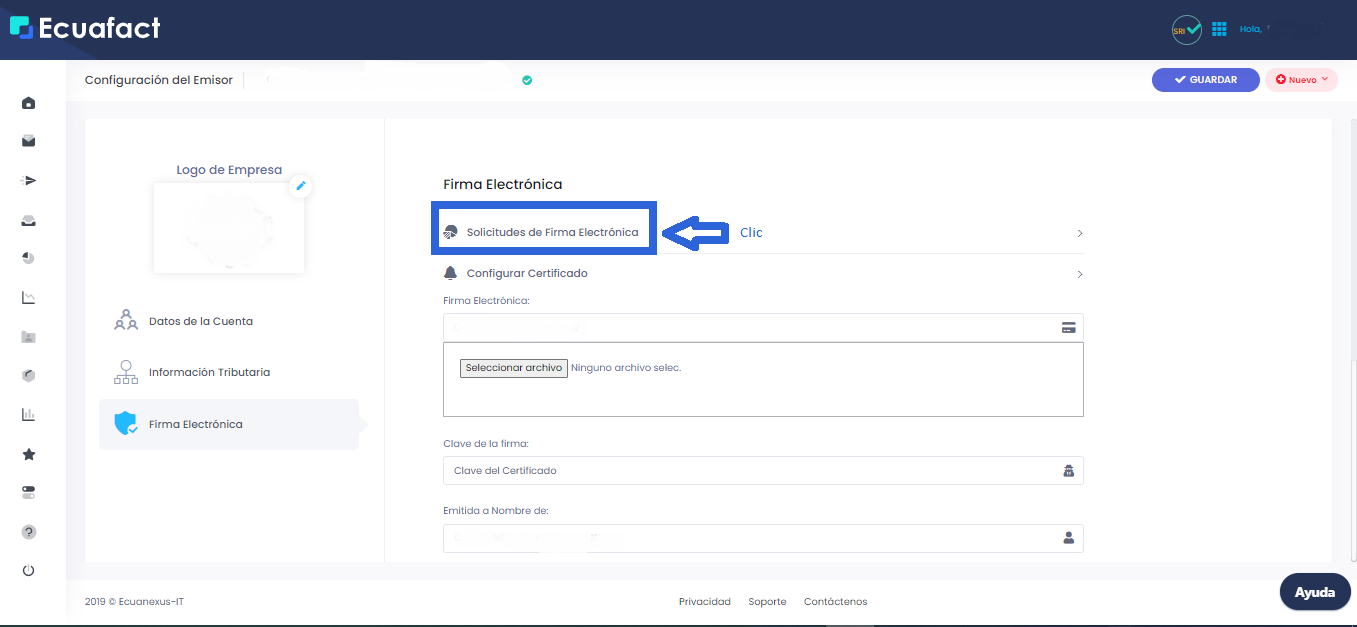The height and width of the screenshot is (627, 1357).
Task: Click the paper plane send icon
Action: click(x=29, y=181)
